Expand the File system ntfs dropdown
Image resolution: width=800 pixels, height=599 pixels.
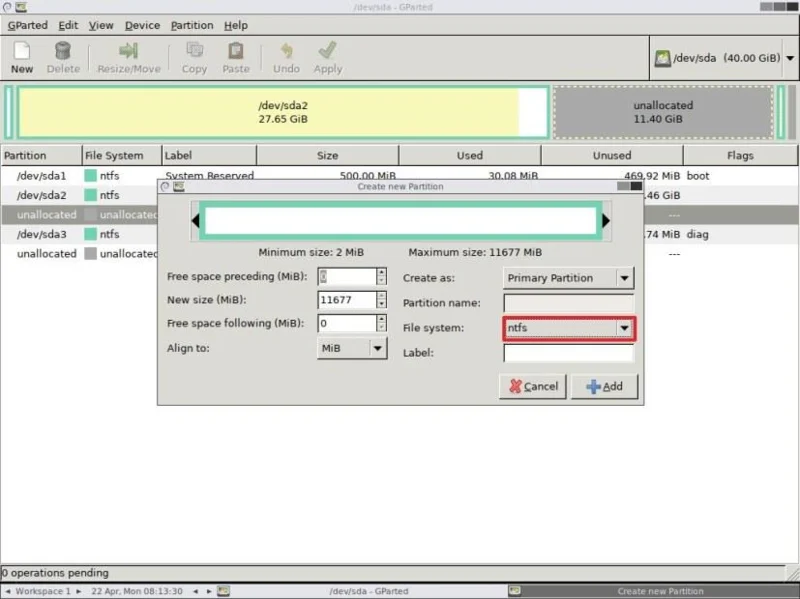(x=624, y=328)
